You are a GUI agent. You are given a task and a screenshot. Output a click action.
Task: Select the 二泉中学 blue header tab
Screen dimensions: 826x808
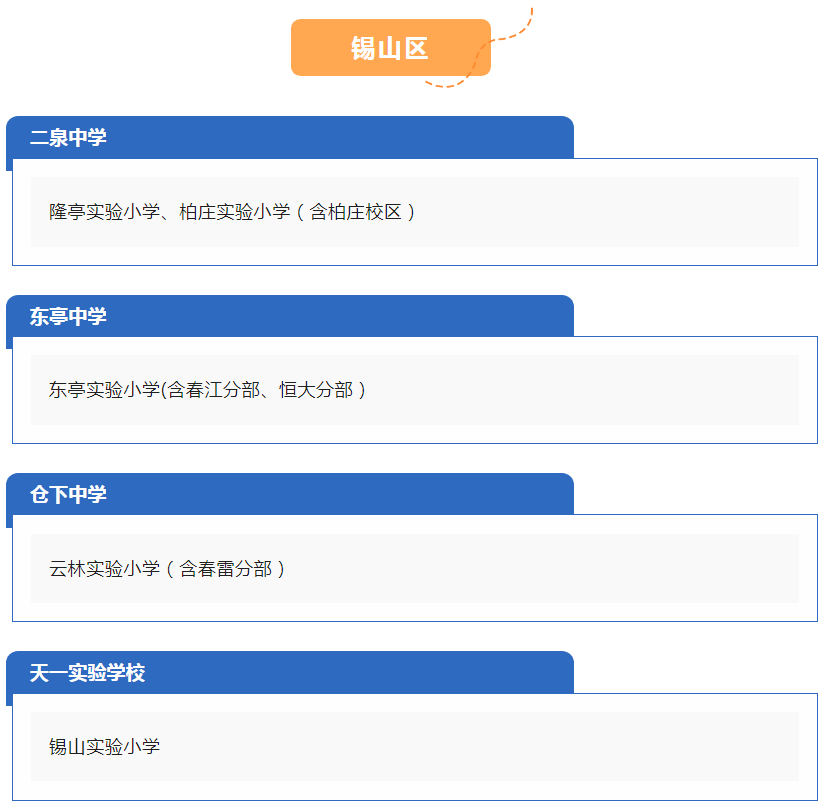[x=290, y=137]
